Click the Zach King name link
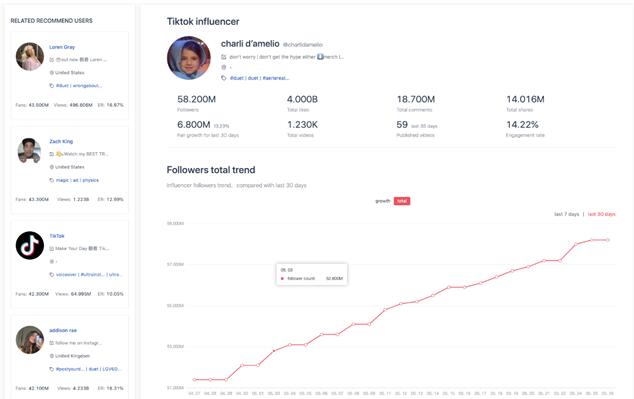Image resolution: width=634 pixels, height=399 pixels. [61, 141]
